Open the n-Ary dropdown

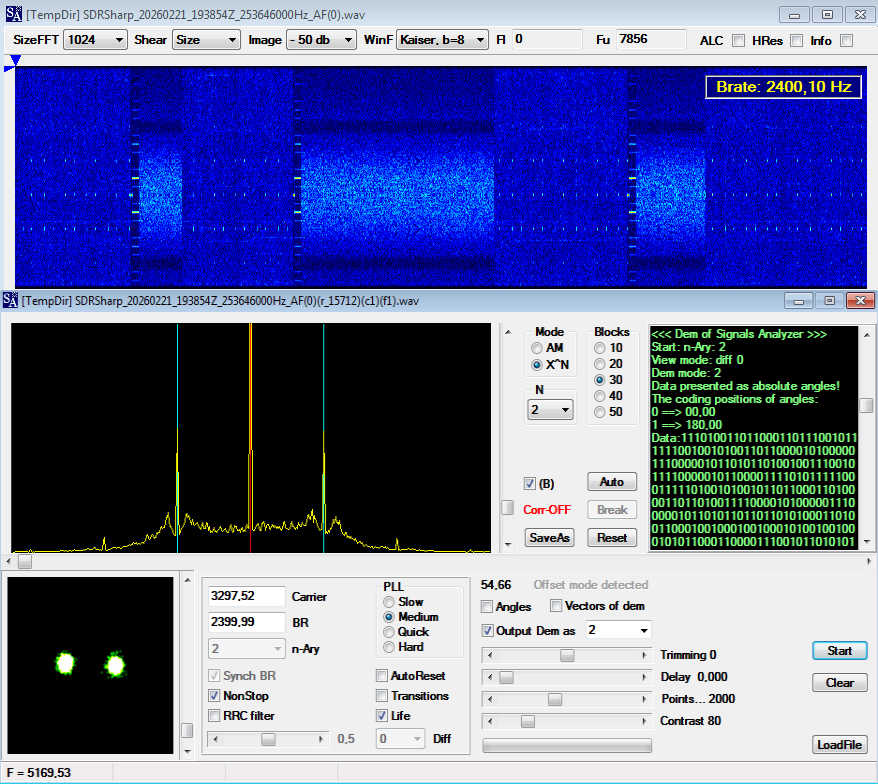[x=246, y=648]
